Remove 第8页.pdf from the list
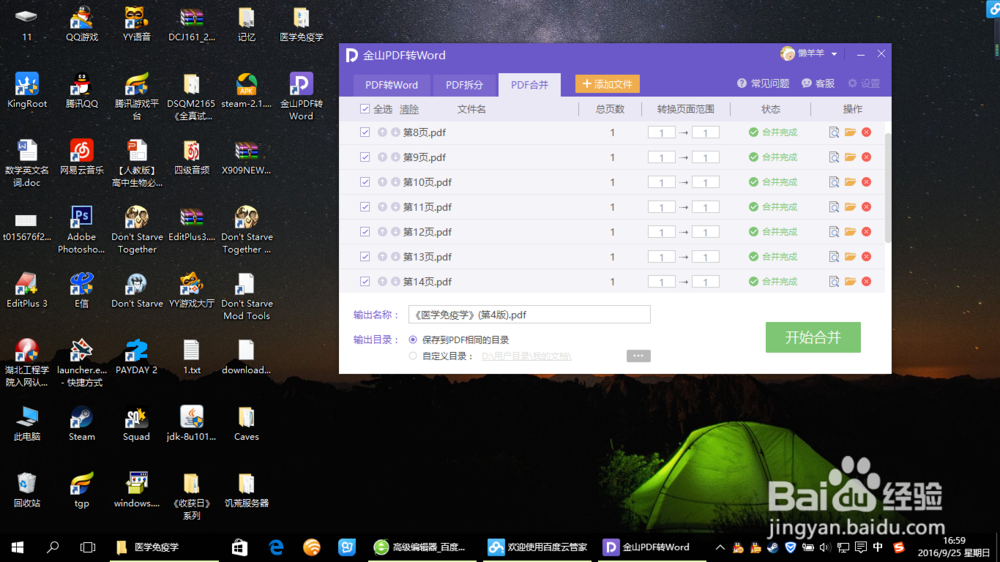This screenshot has width=1000, height=562. [866, 132]
